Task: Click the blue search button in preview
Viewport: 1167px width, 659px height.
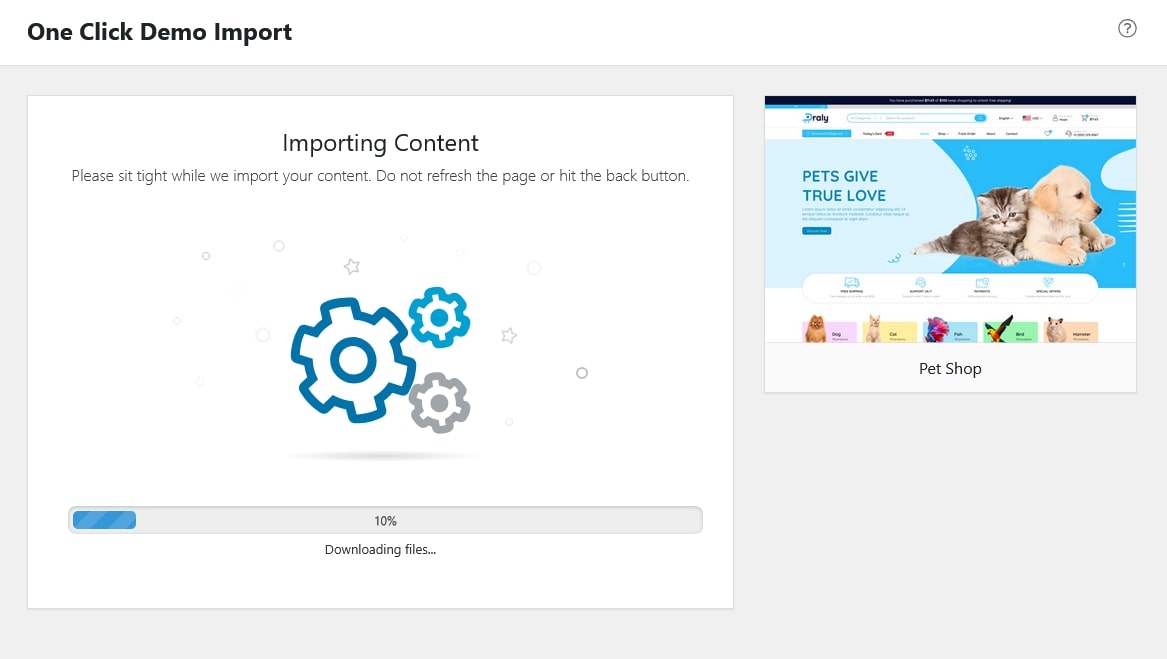Action: (x=979, y=117)
